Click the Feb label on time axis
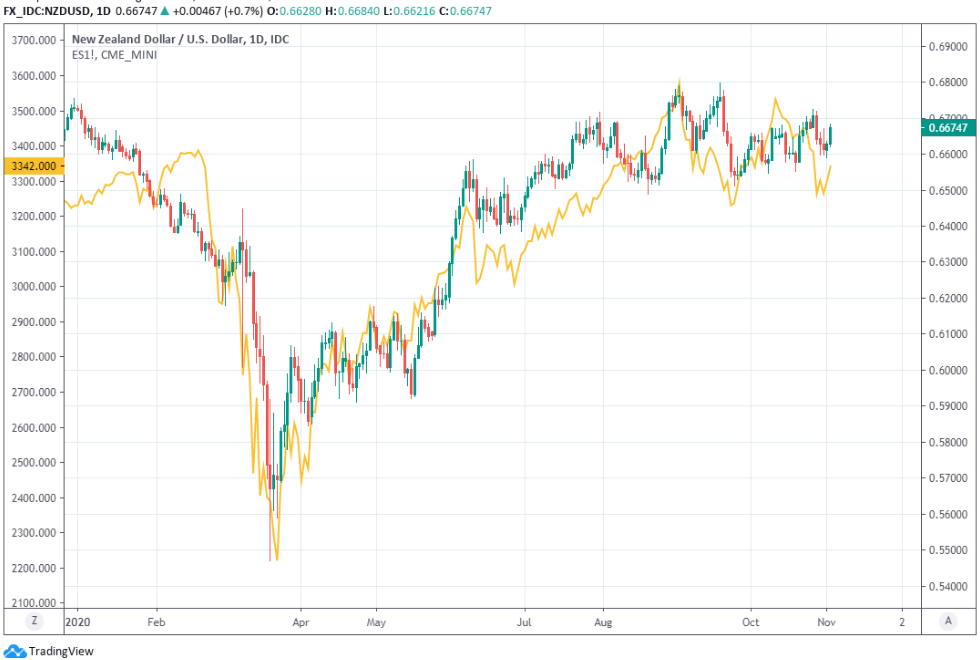The height and width of the screenshot is (660, 980). [156, 620]
